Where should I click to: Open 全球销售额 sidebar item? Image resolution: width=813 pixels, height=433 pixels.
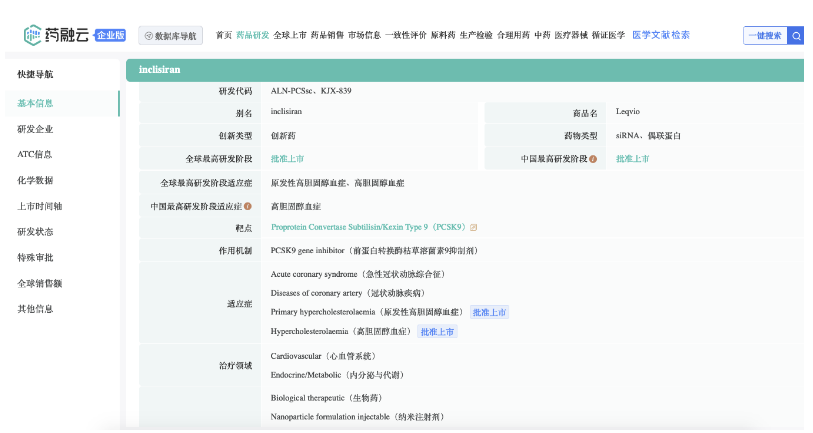point(40,283)
